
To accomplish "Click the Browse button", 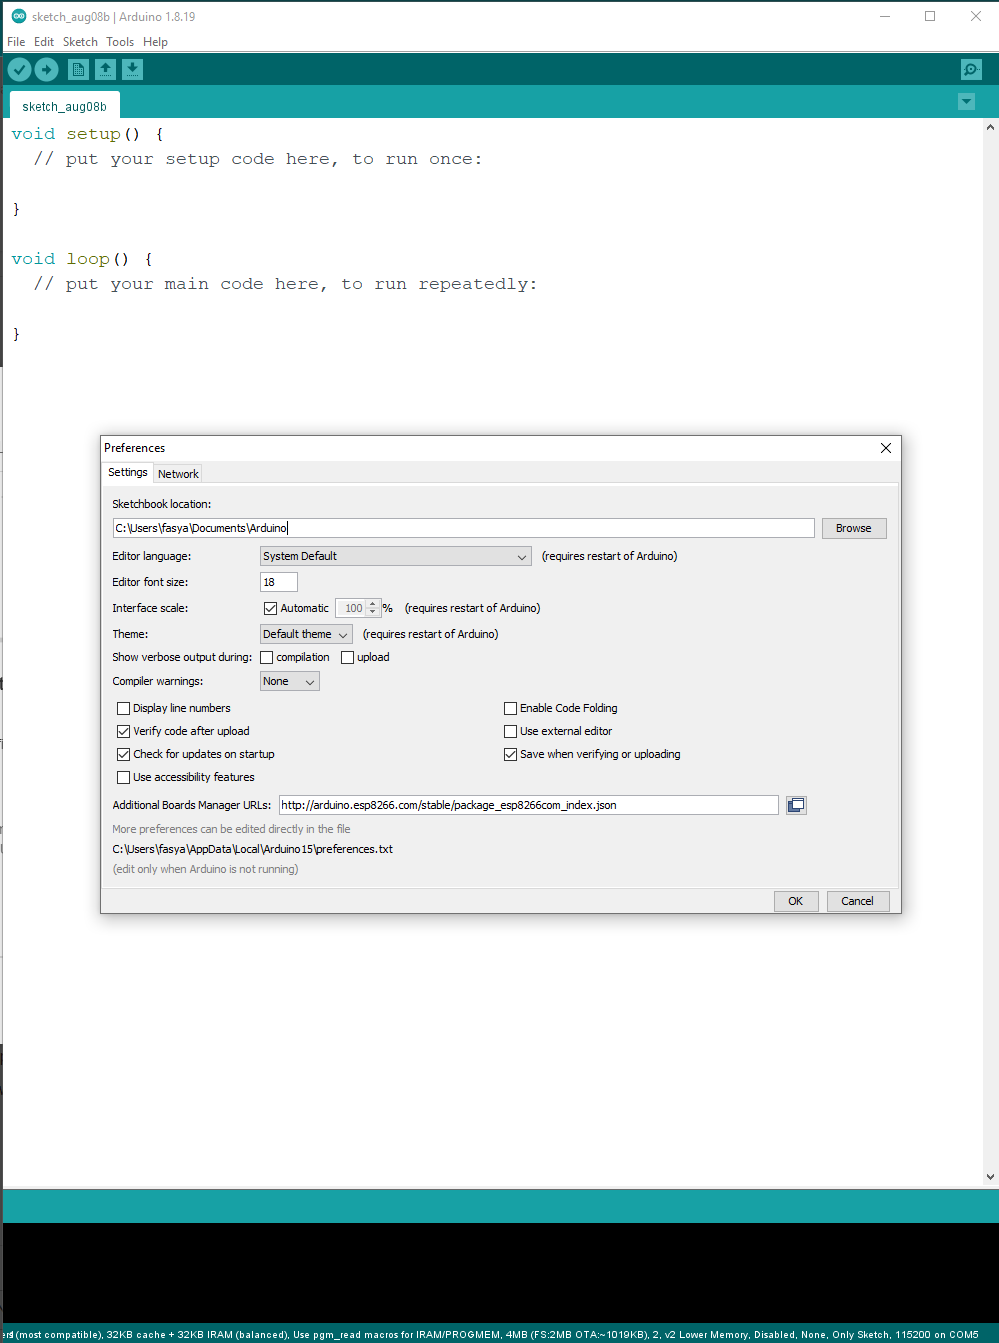I will pos(854,528).
